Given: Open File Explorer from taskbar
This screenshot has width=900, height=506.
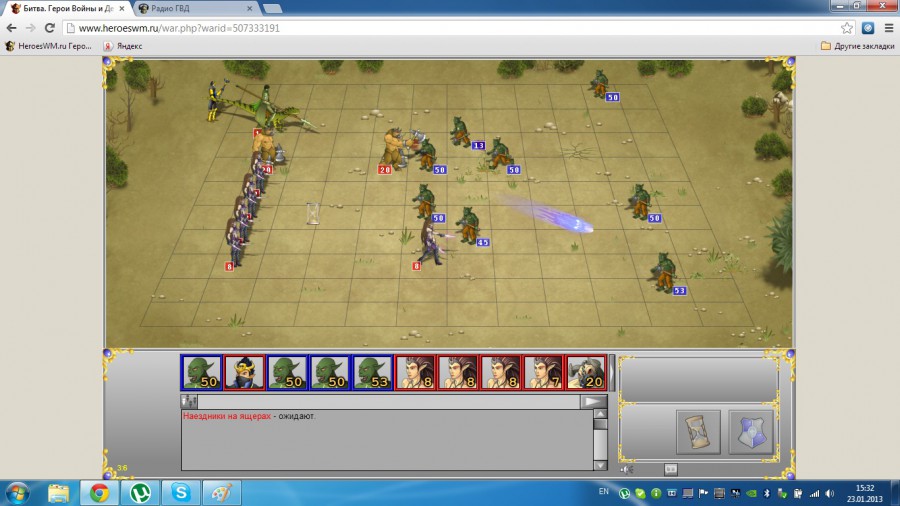Looking at the screenshot, I should pos(58,493).
